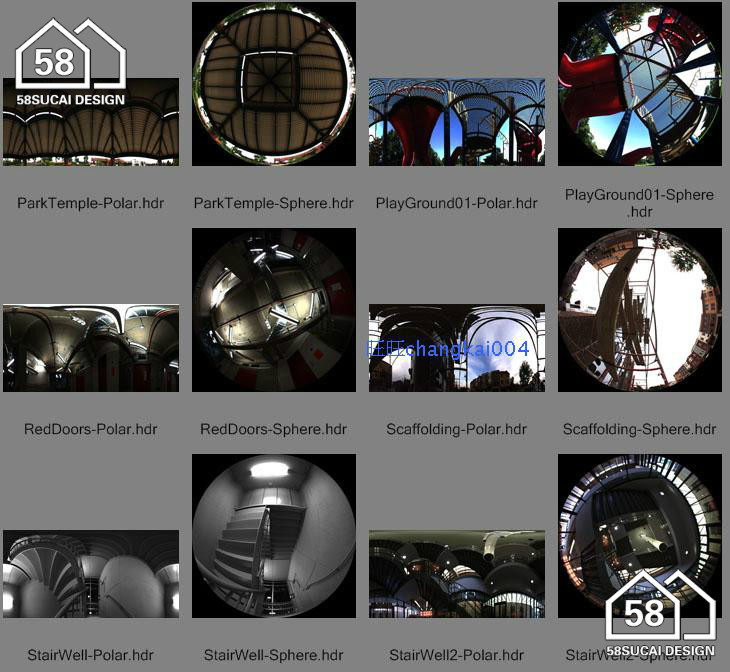Viewport: 730px width, 672px height.
Task: Click the Scaffolding-Sphere fisheye thumbnail
Action: tap(640, 310)
